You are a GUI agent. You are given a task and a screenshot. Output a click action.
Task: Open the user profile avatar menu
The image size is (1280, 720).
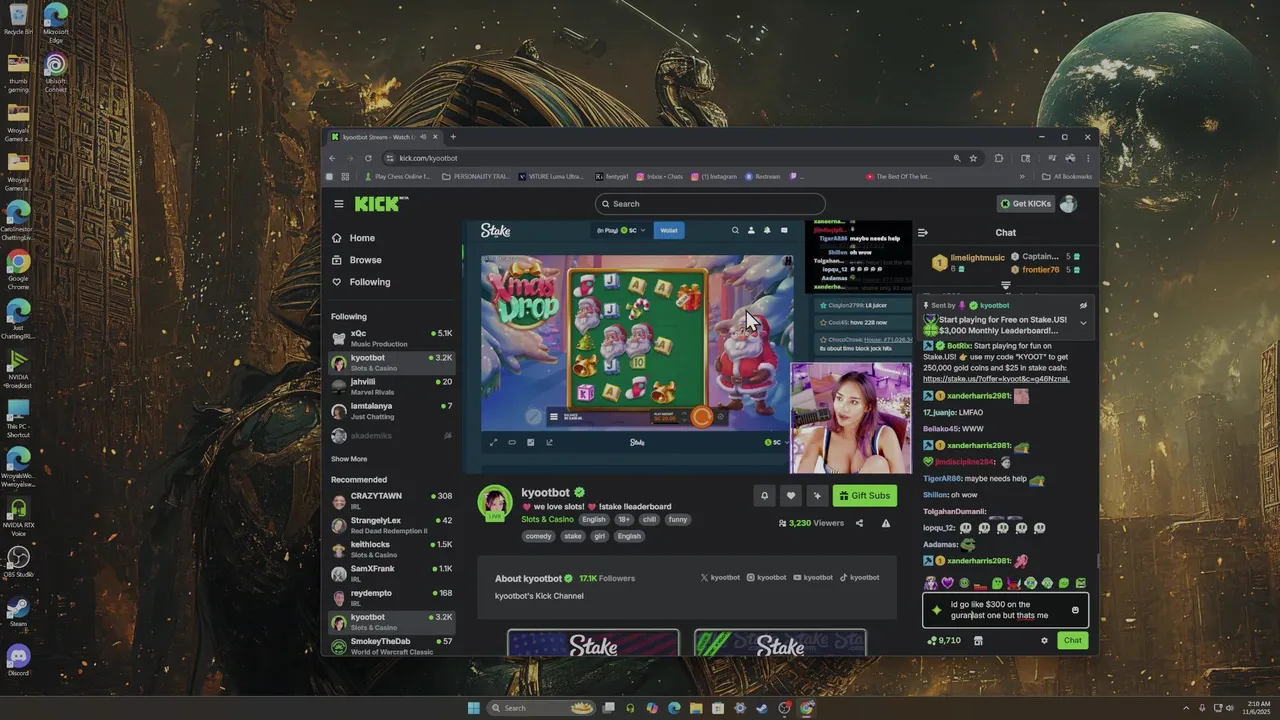click(x=1068, y=204)
